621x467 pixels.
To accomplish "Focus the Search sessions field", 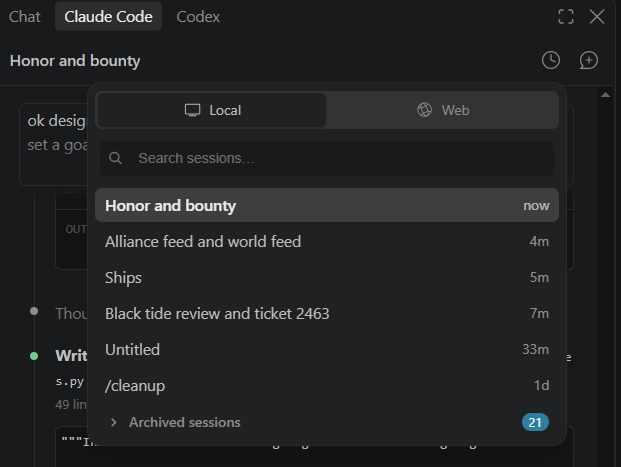I will pos(327,158).
